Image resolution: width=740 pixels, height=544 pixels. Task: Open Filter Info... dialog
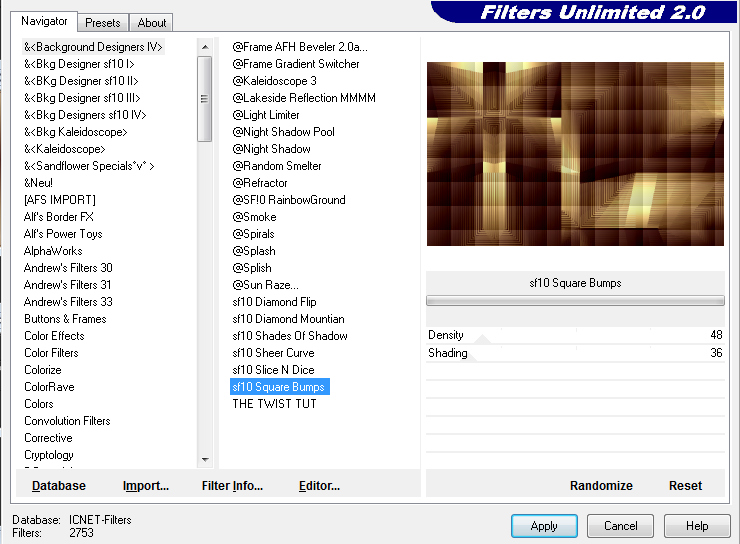coord(232,486)
